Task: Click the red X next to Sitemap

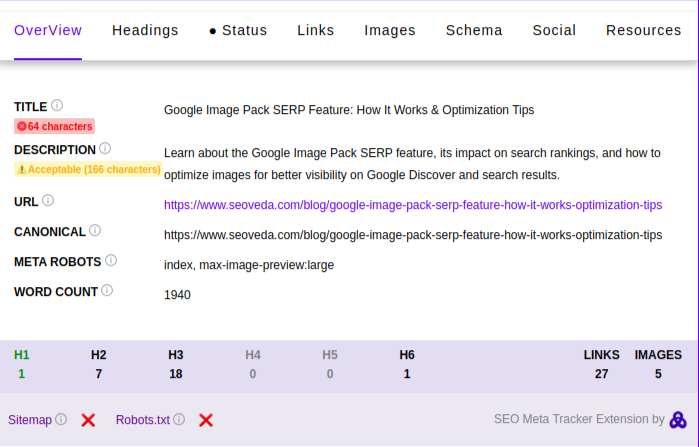Action: point(88,420)
